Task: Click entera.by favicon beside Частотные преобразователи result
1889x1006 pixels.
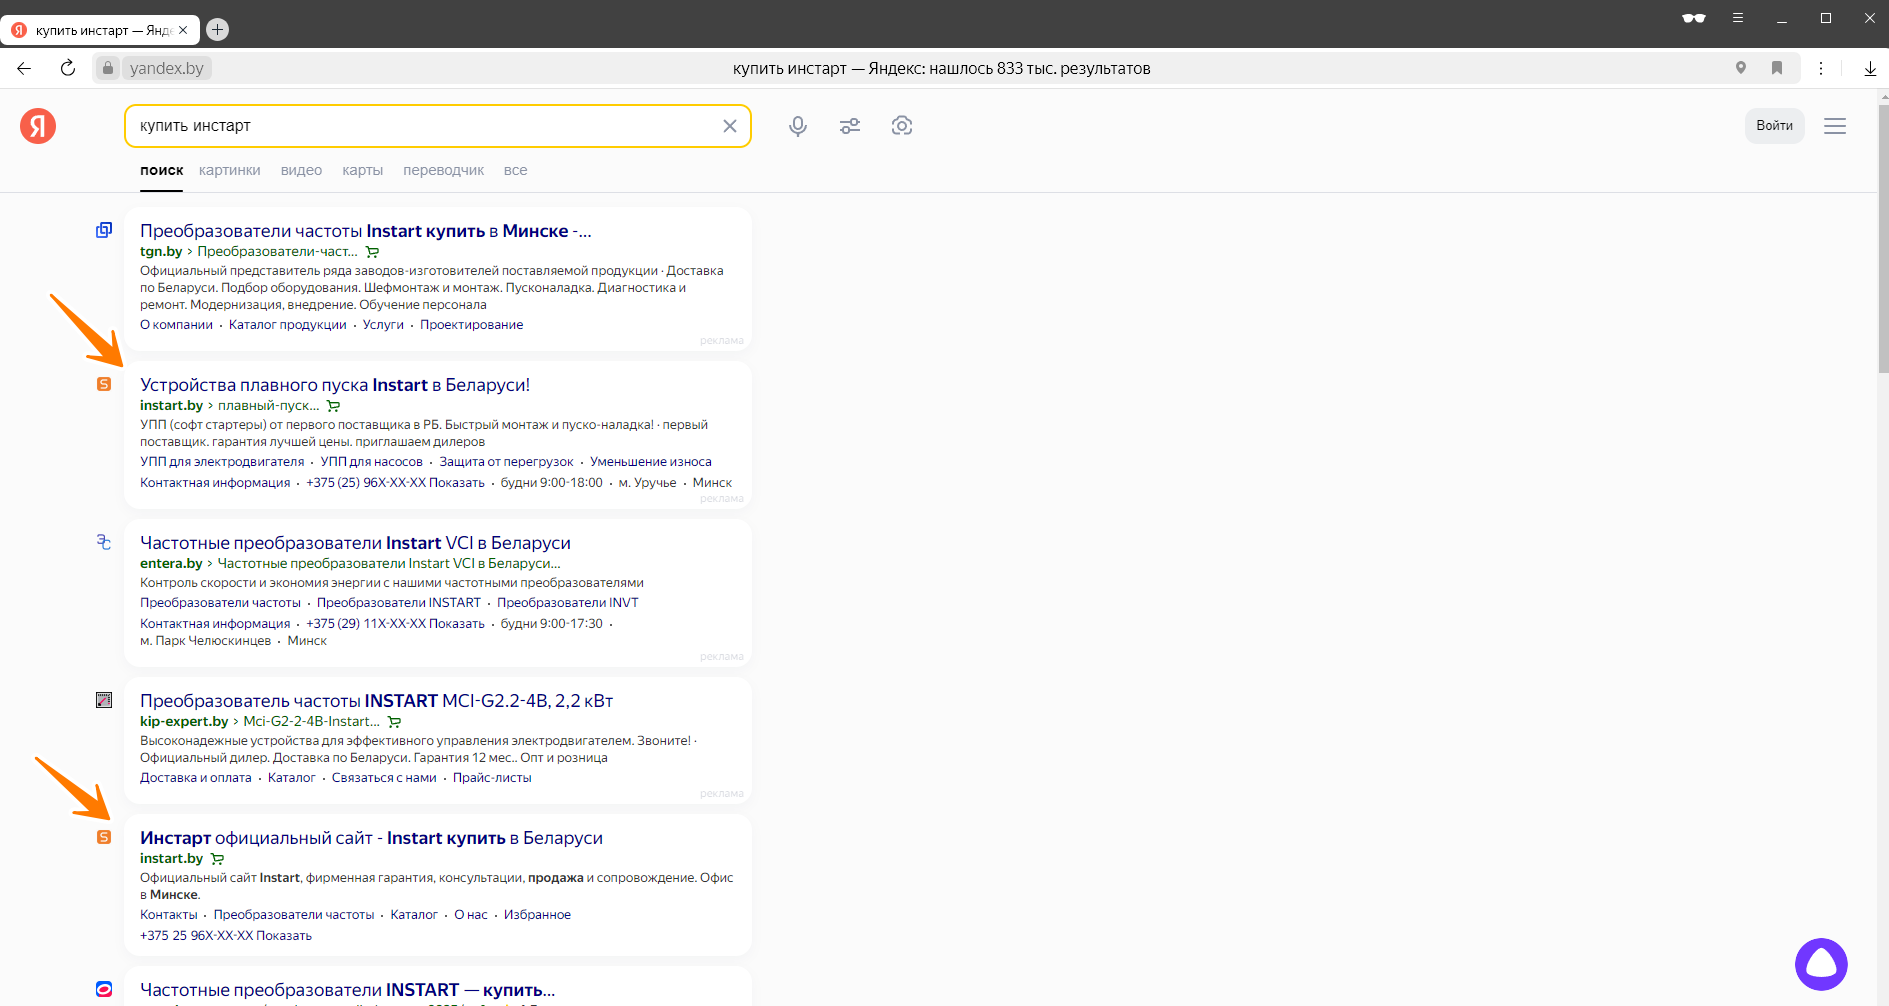Action: pyautogui.click(x=104, y=542)
